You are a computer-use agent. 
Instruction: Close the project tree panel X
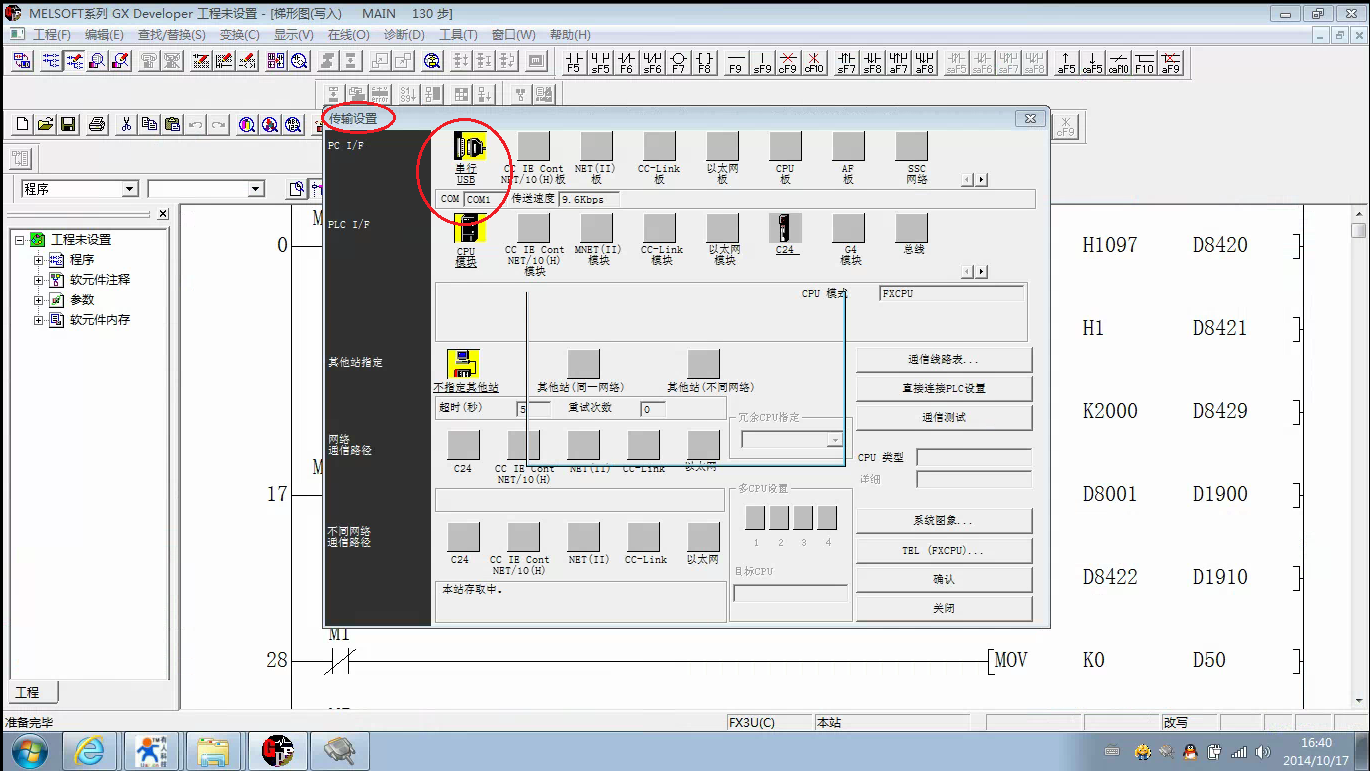point(163,214)
